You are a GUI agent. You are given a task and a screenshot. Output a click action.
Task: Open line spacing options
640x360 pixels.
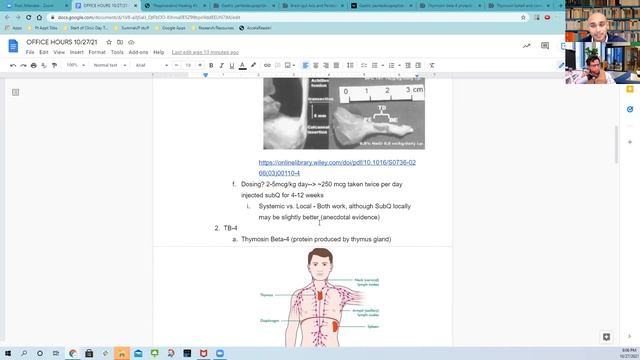coord(350,65)
